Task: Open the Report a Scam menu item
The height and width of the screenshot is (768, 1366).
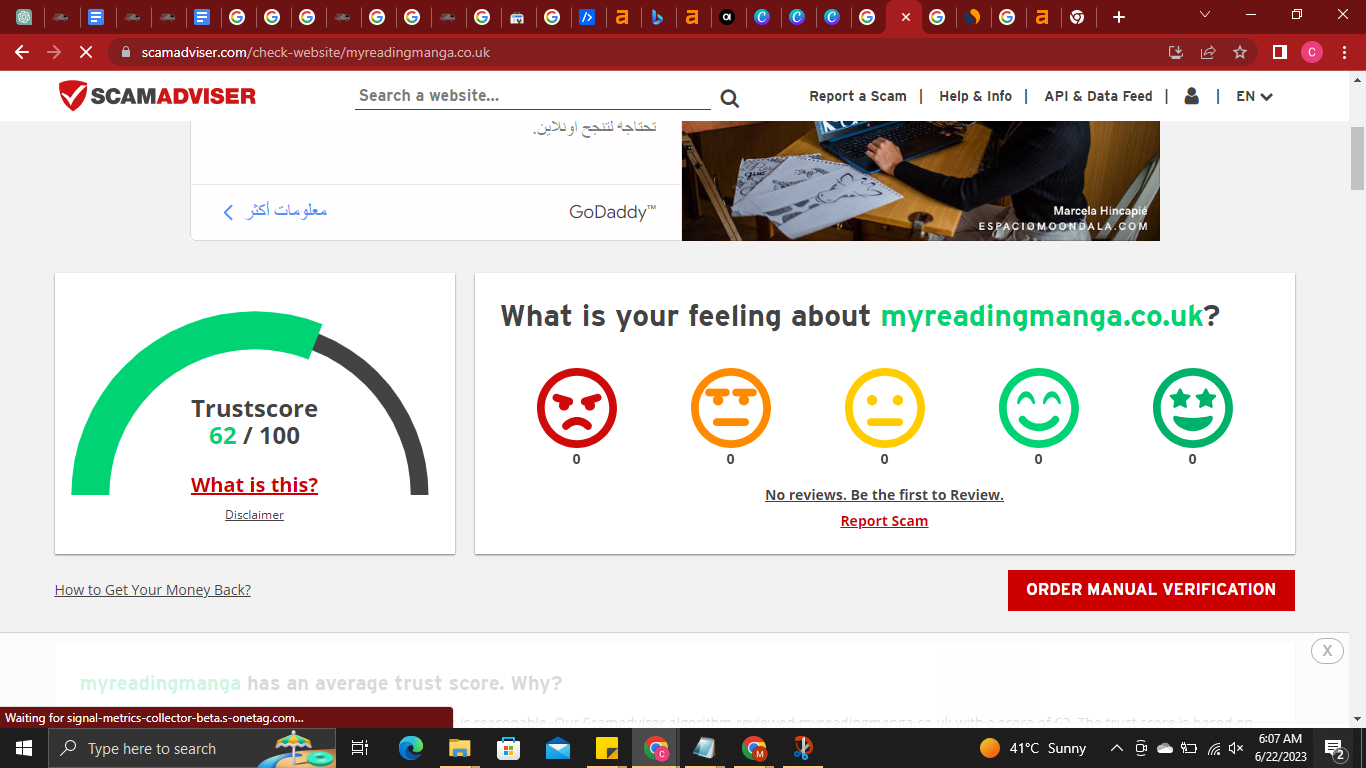Action: pyautogui.click(x=858, y=96)
